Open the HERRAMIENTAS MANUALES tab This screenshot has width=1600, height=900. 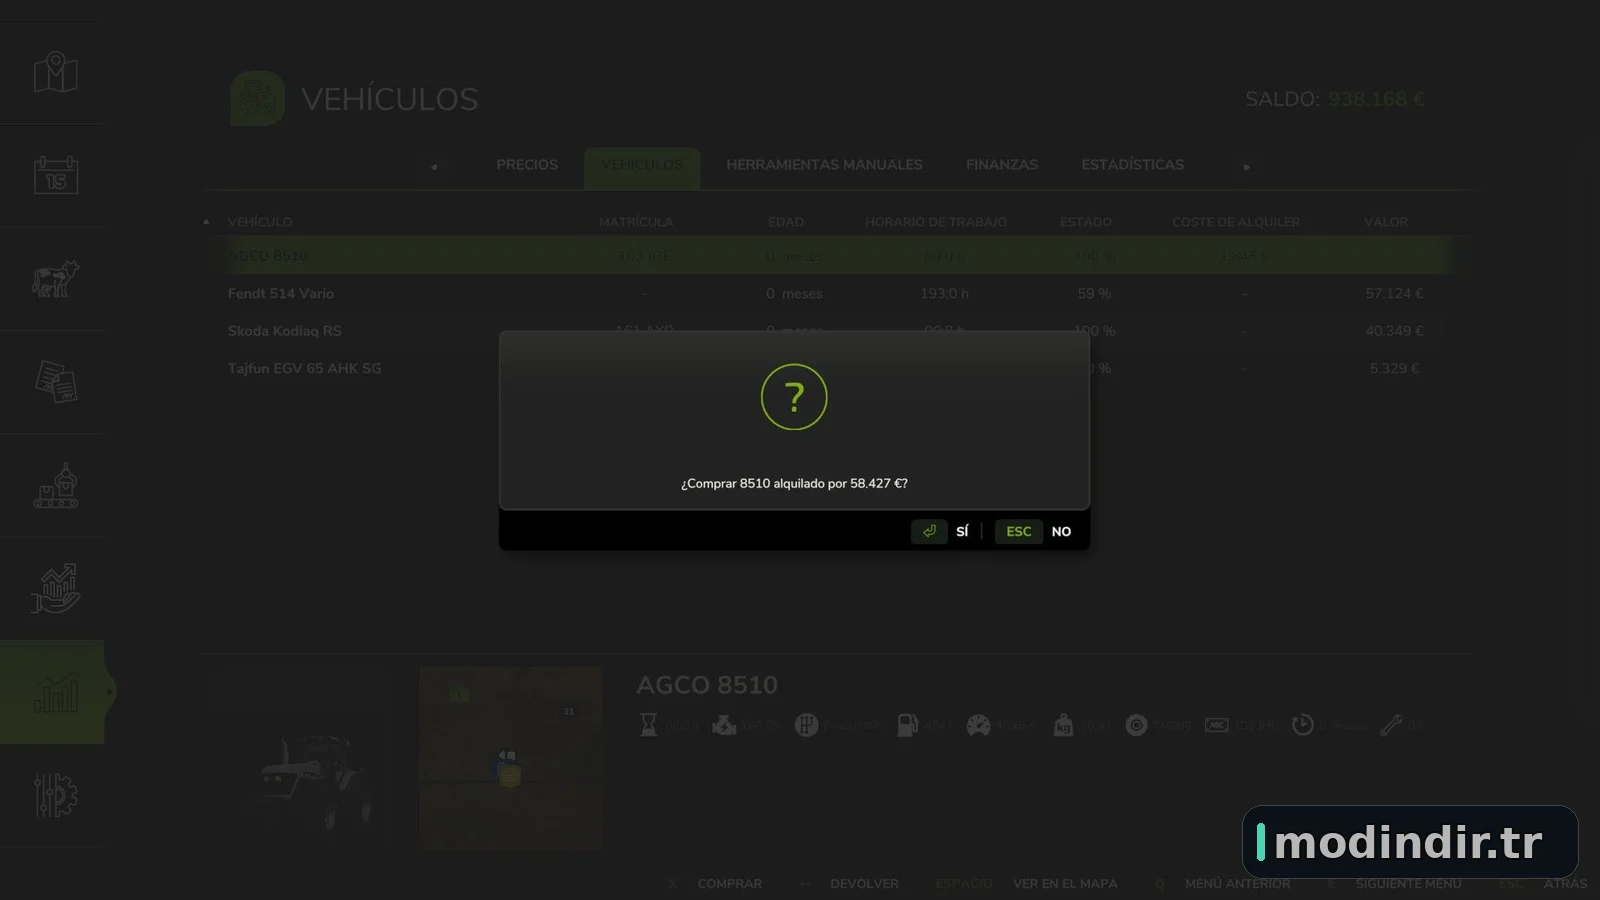[x=824, y=165]
